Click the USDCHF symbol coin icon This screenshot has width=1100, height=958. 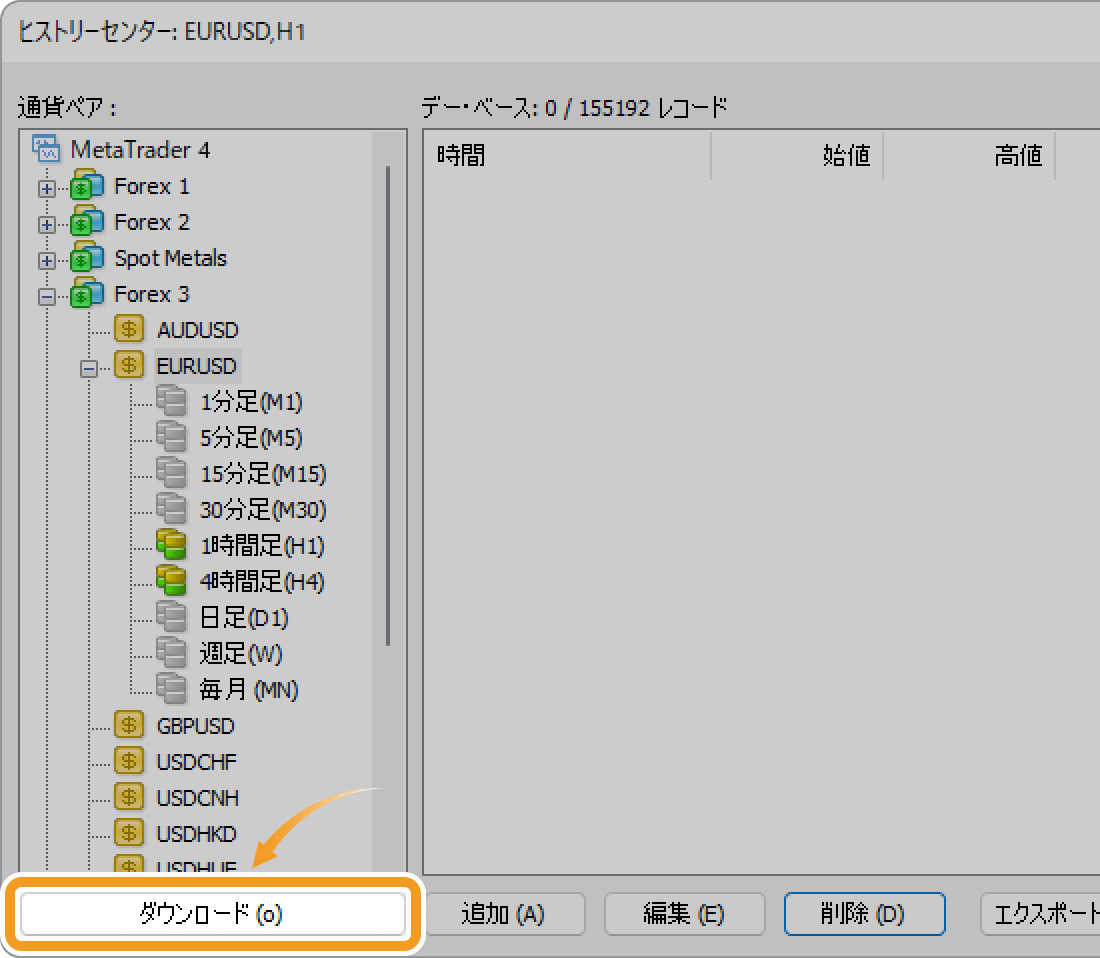[x=129, y=761]
